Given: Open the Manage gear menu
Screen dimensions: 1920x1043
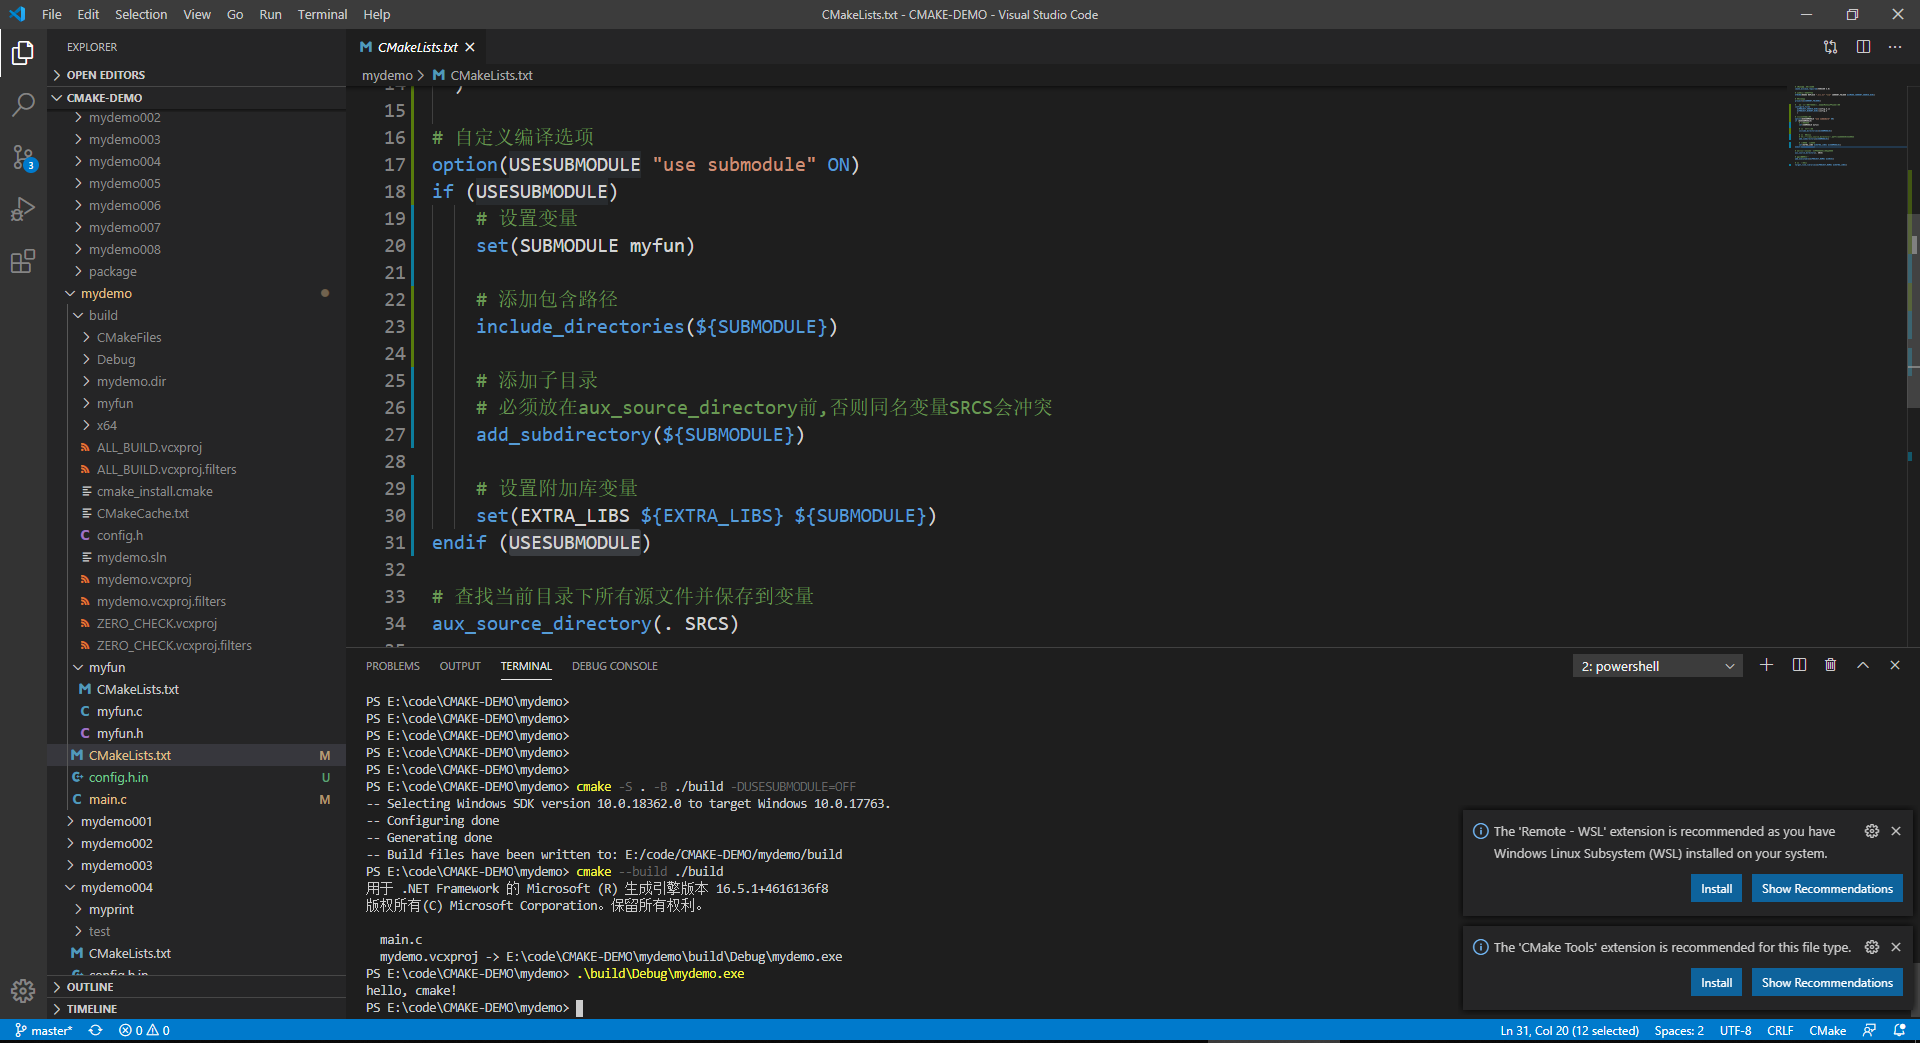Looking at the screenshot, I should [x=22, y=991].
